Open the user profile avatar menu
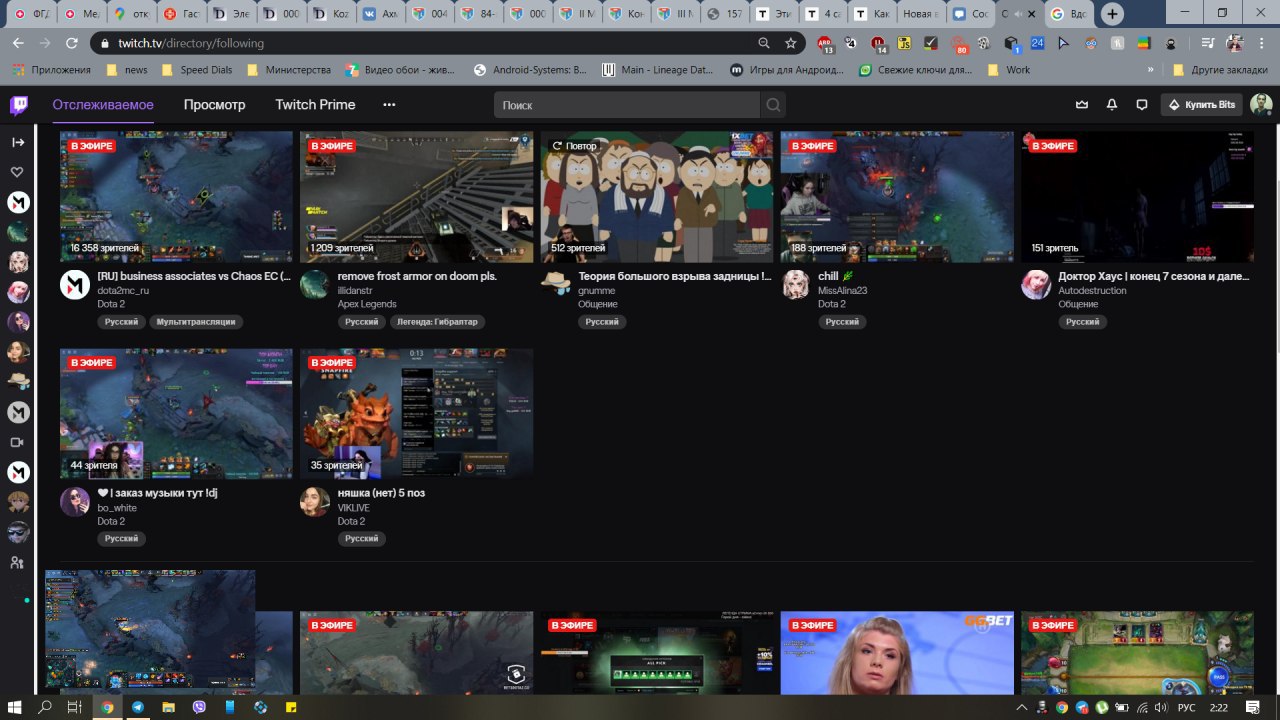Screen dimensions: 1280x720 coord(1262,105)
